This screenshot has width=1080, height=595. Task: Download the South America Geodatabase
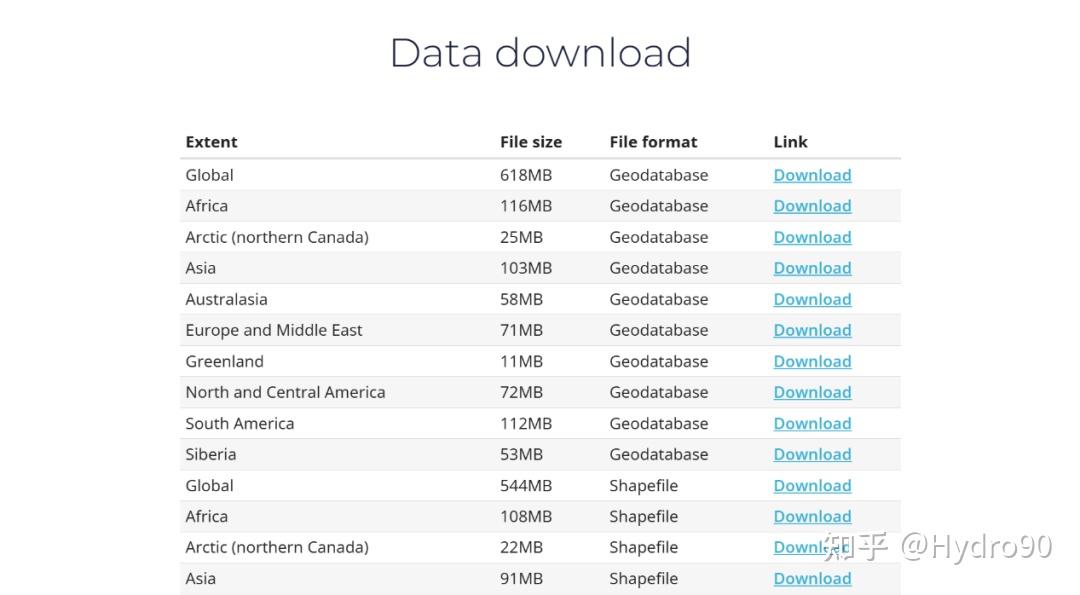coord(812,423)
